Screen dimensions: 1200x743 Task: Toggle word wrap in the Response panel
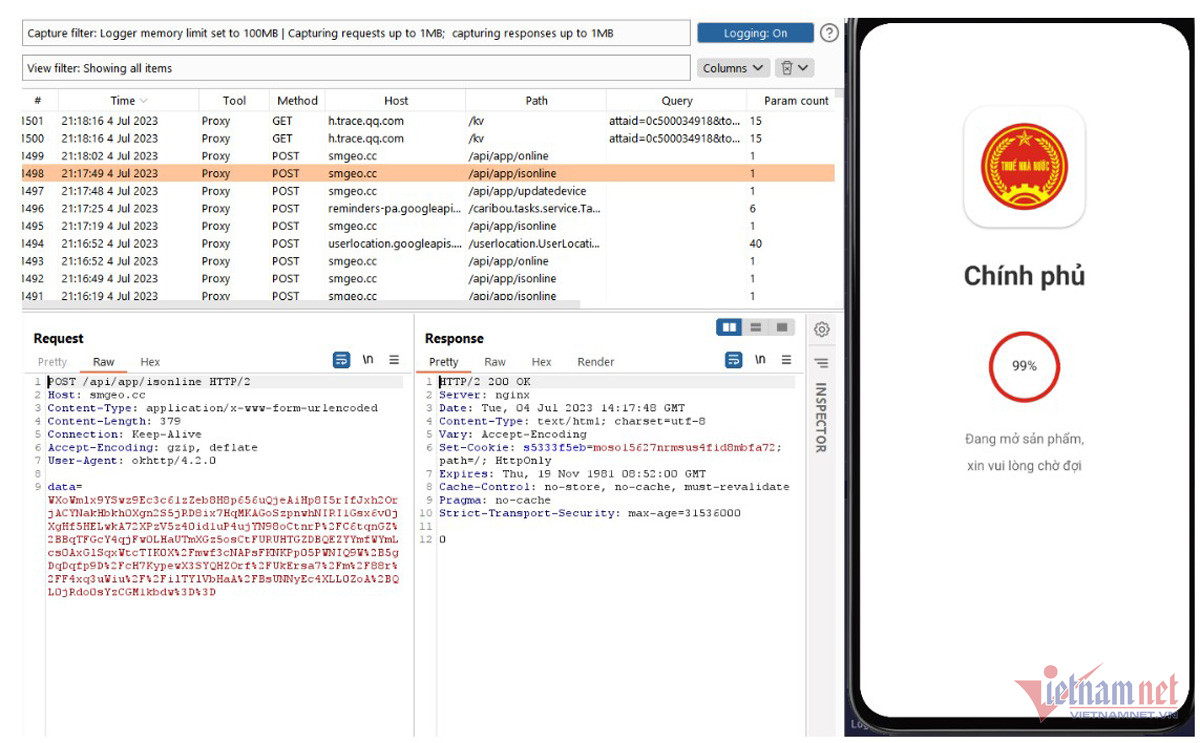tap(734, 360)
